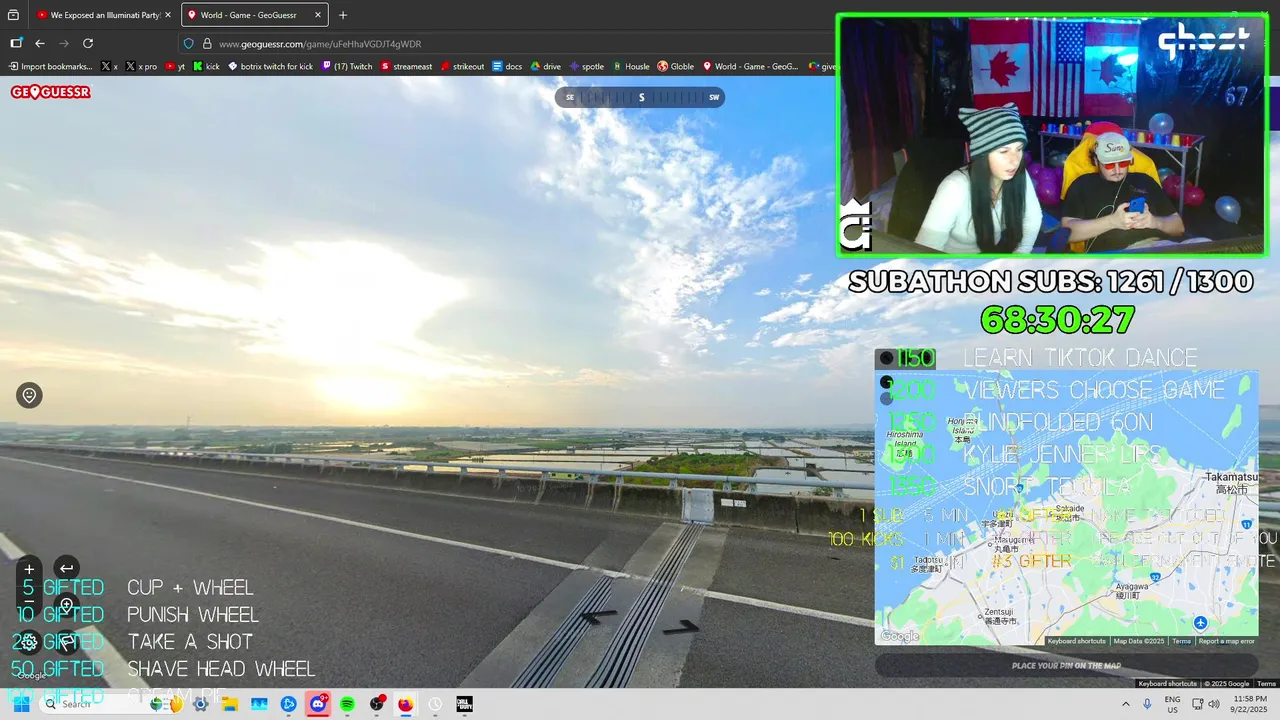Open the 'x' bookmark
The height and width of the screenshot is (720, 1280).
click(110, 67)
